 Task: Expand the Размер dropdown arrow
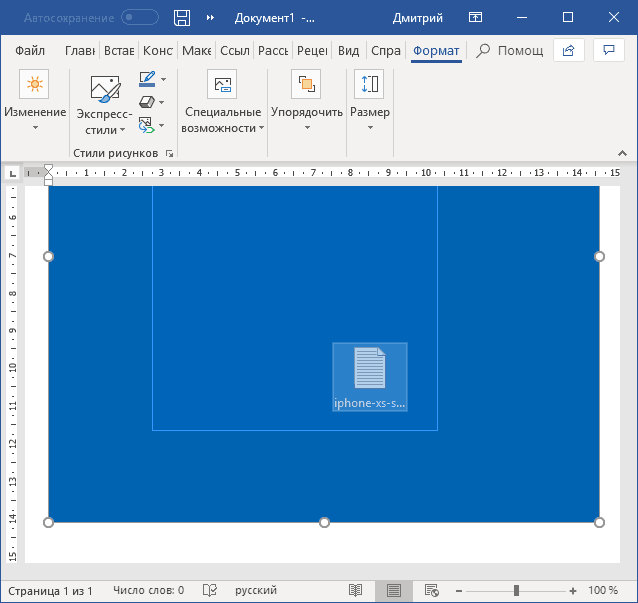[x=370, y=128]
